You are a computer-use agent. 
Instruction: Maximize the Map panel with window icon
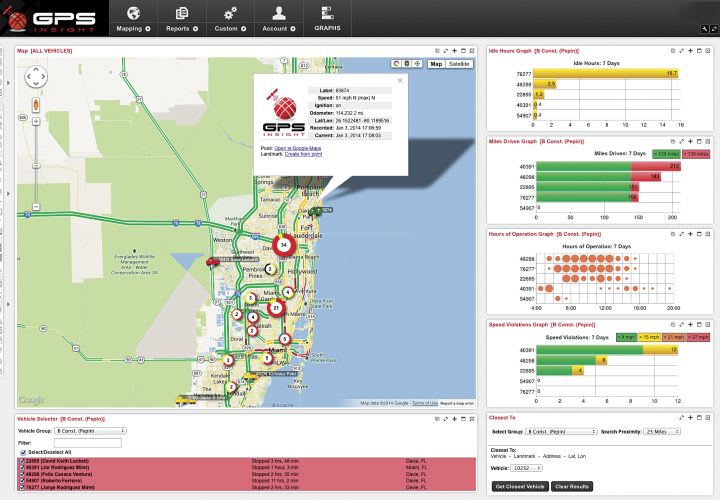pos(463,51)
